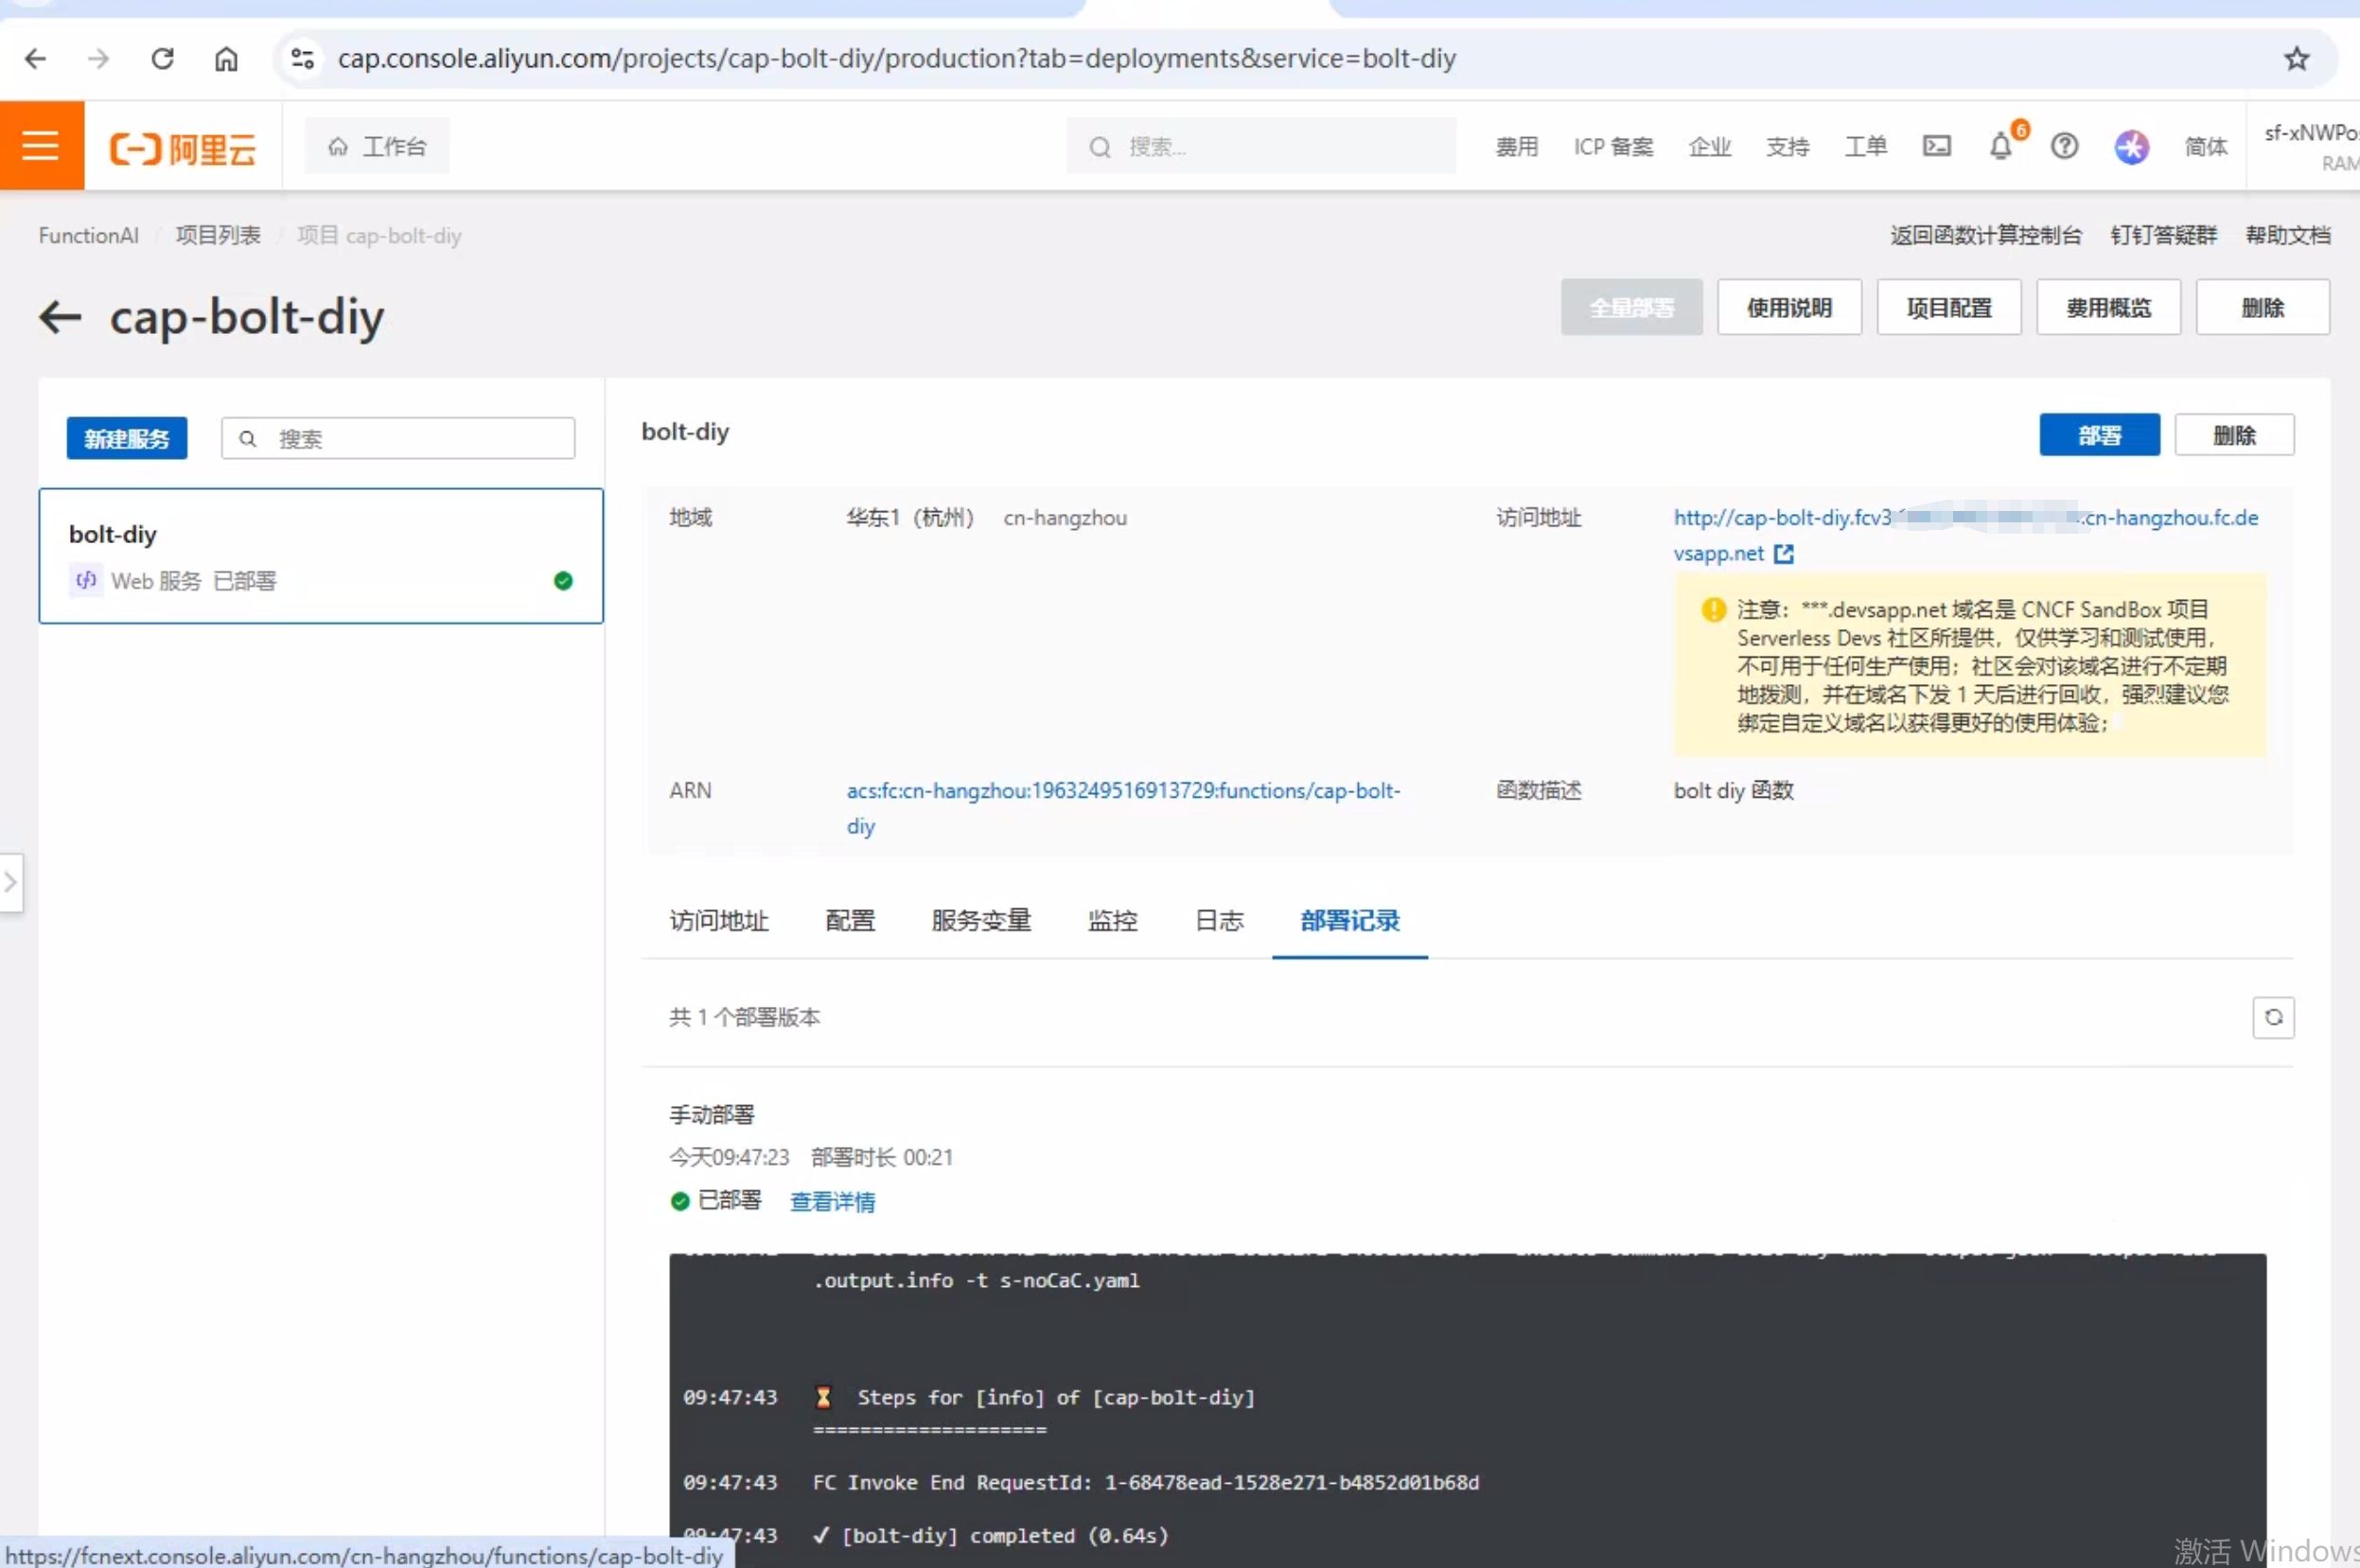2360x1568 pixels.
Task: View site information icon in address bar
Action: [x=302, y=58]
